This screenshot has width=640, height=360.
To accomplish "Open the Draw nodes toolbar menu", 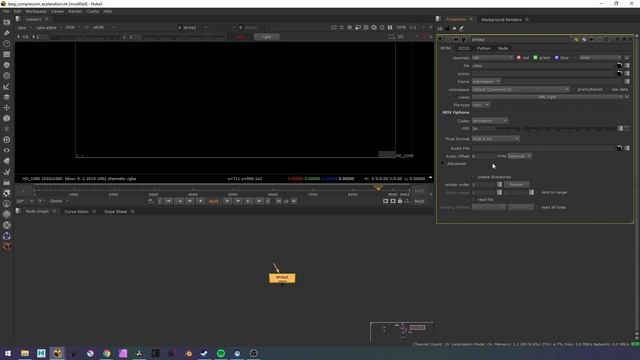I will click(7, 33).
